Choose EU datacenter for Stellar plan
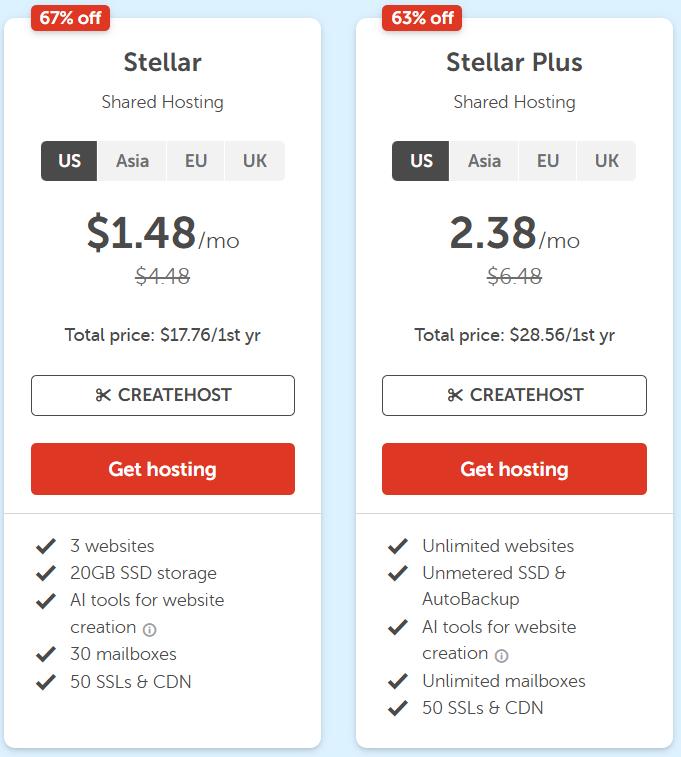Screen dimensions: 681x757 pos(196,161)
